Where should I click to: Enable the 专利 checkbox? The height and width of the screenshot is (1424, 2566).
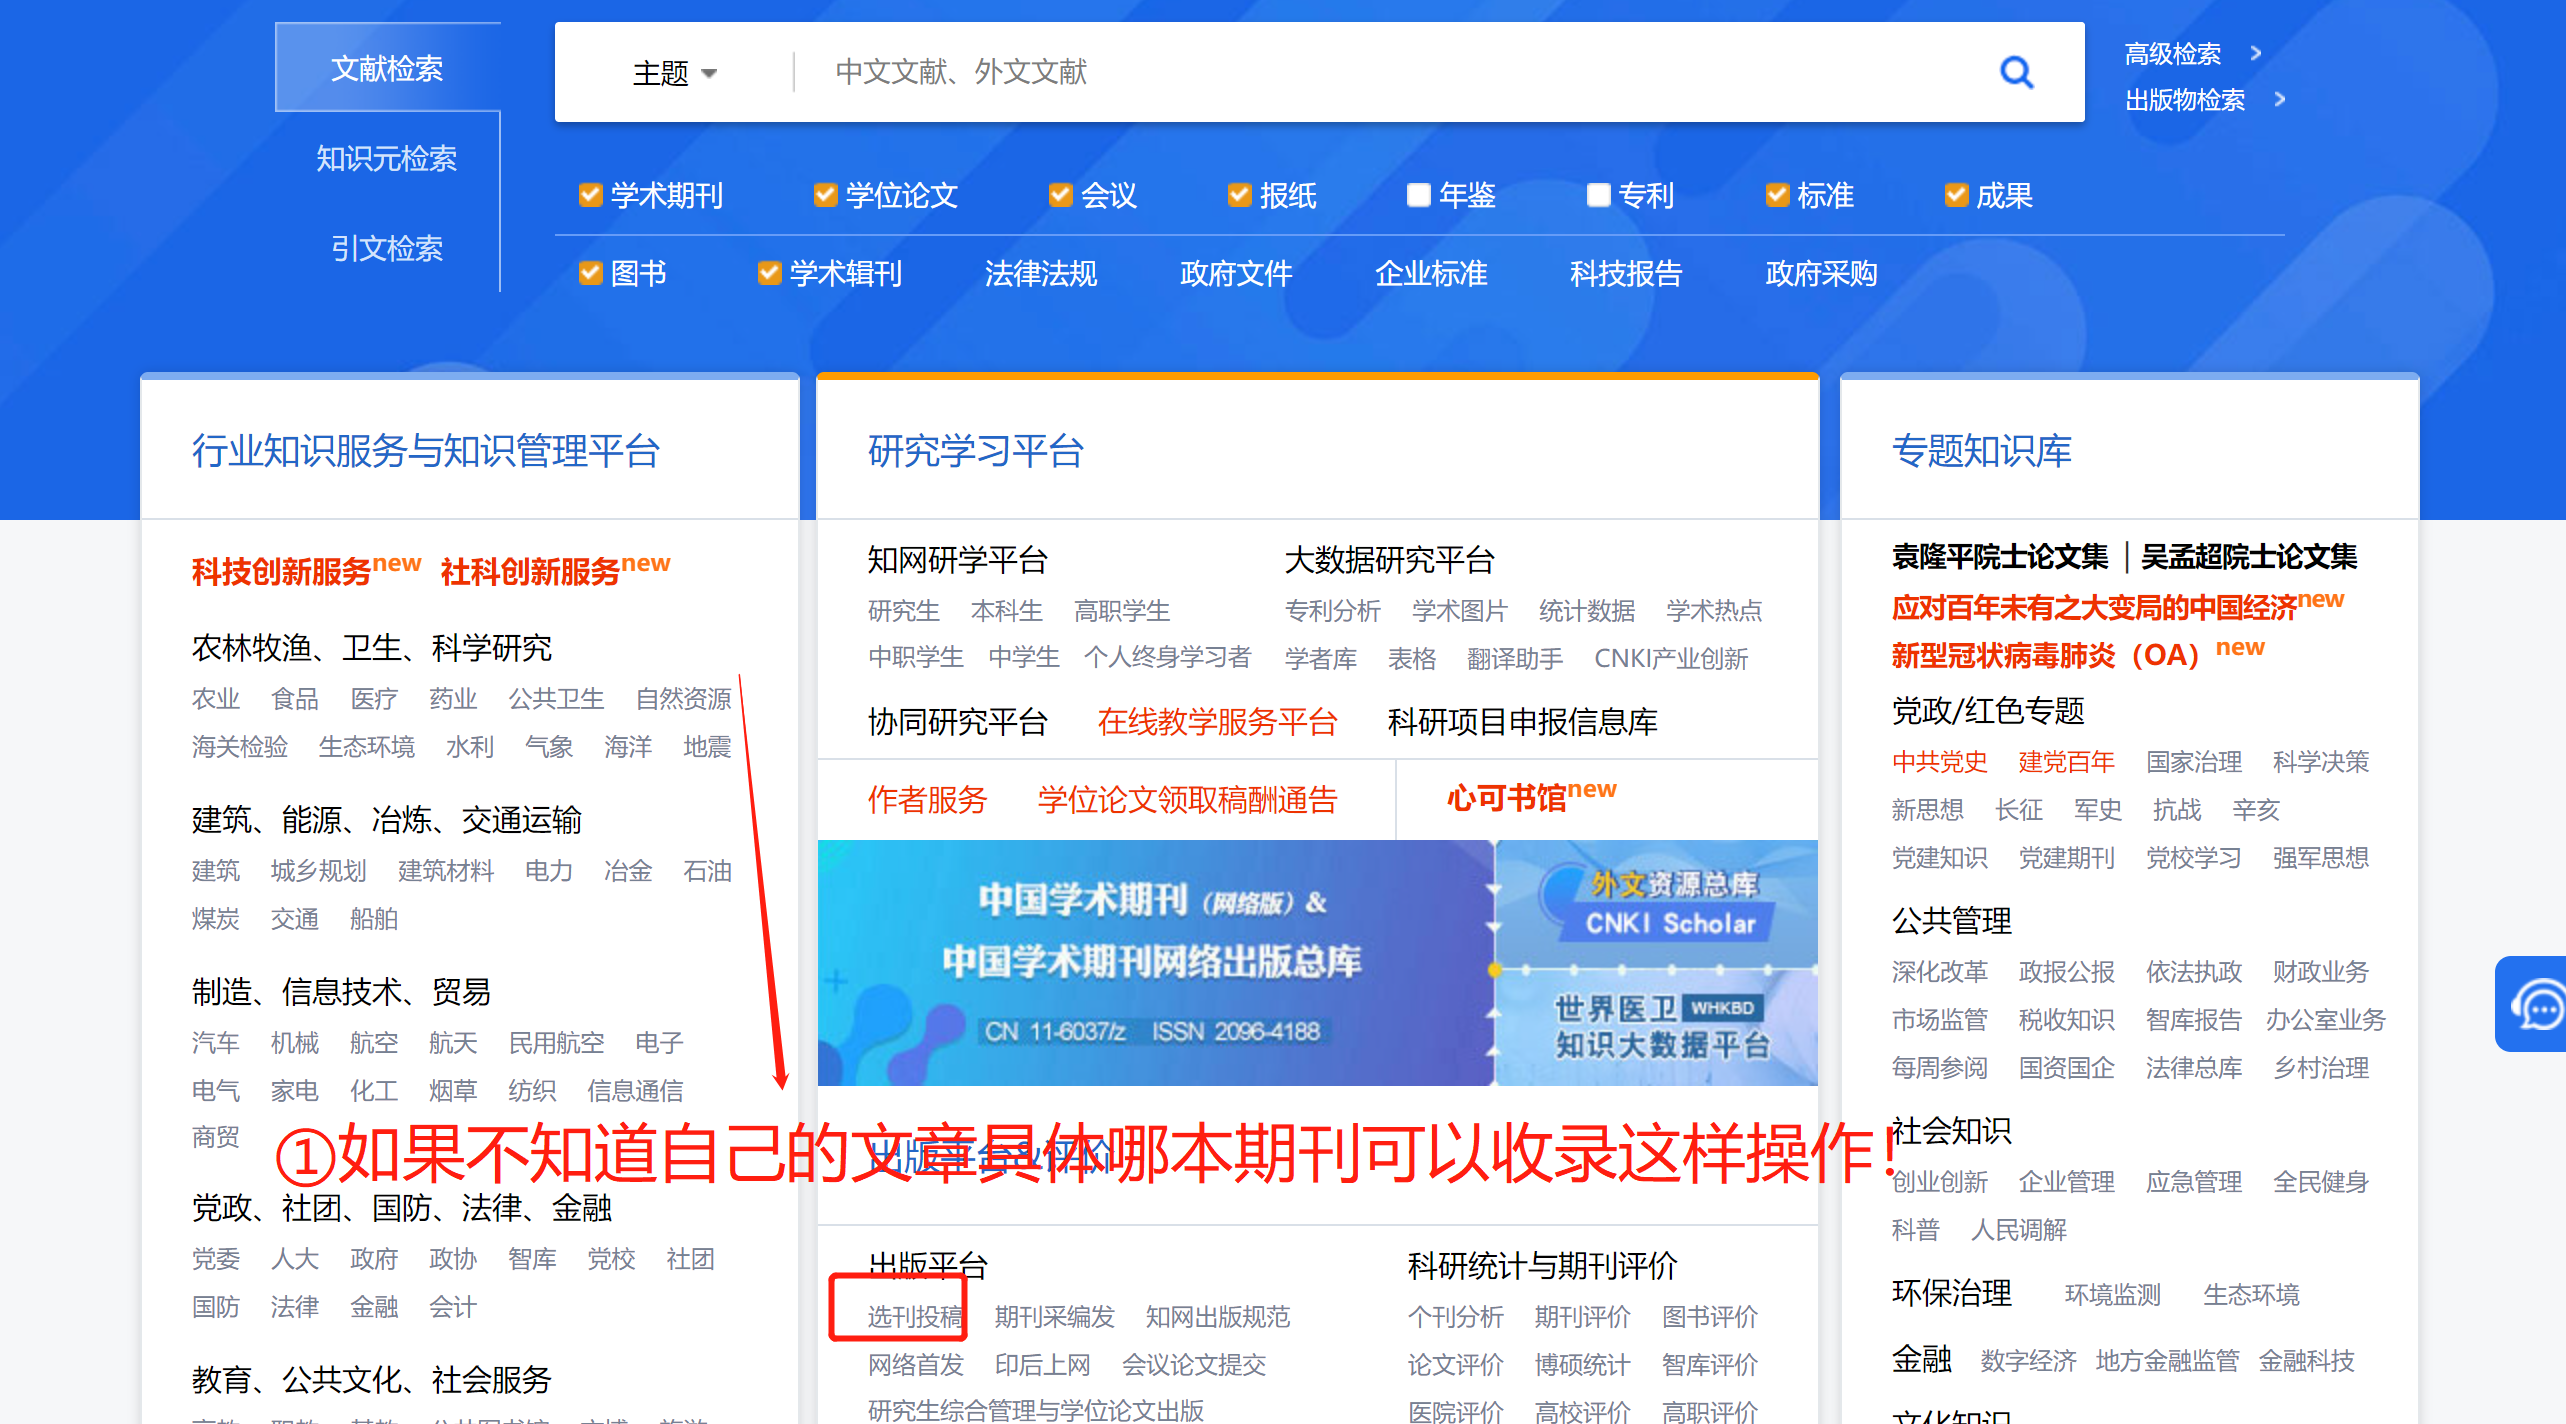(1598, 195)
